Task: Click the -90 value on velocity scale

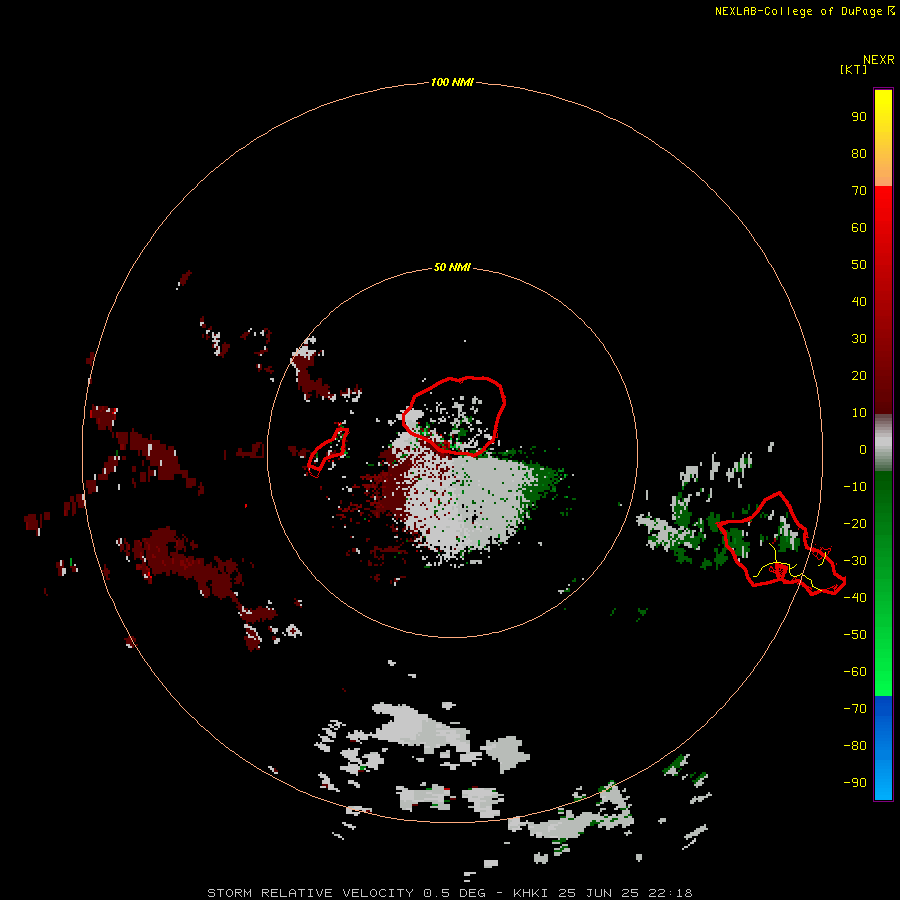Action: pos(855,782)
